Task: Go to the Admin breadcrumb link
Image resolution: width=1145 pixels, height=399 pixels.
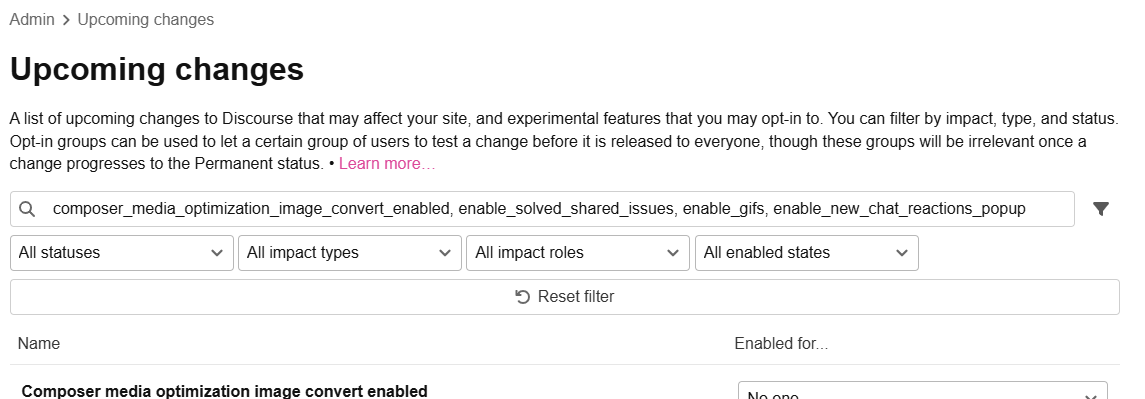Action: [32, 20]
